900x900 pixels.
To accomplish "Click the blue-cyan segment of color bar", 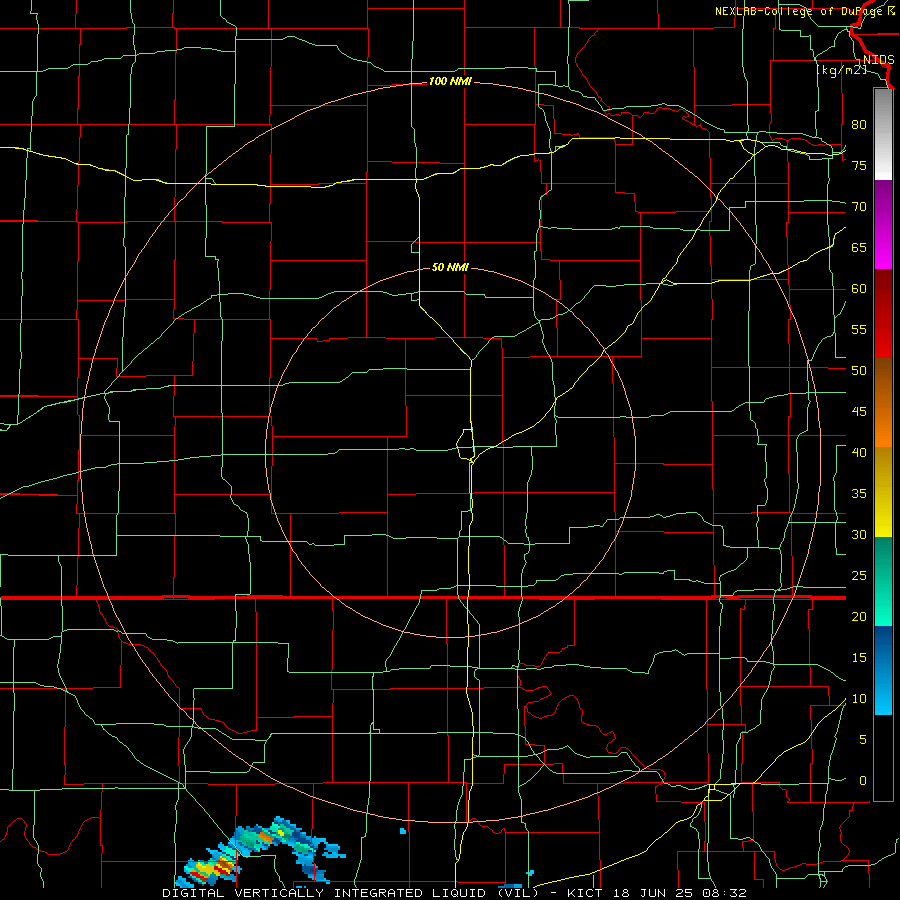I will [x=883, y=670].
